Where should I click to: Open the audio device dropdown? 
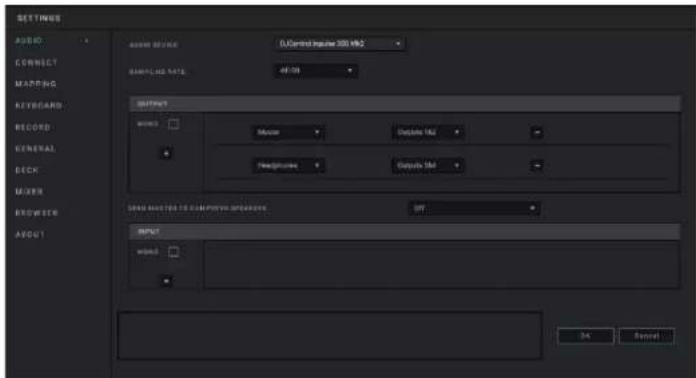coord(340,43)
